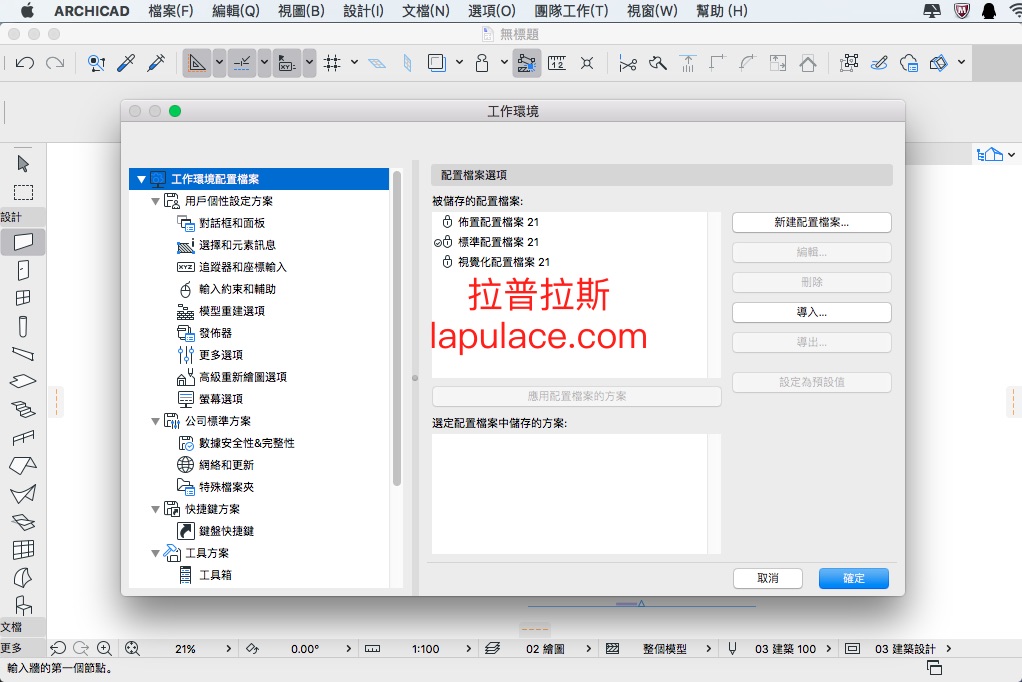Toggle the snap guides toolbar icon
This screenshot has height=682, width=1022.
242,63
